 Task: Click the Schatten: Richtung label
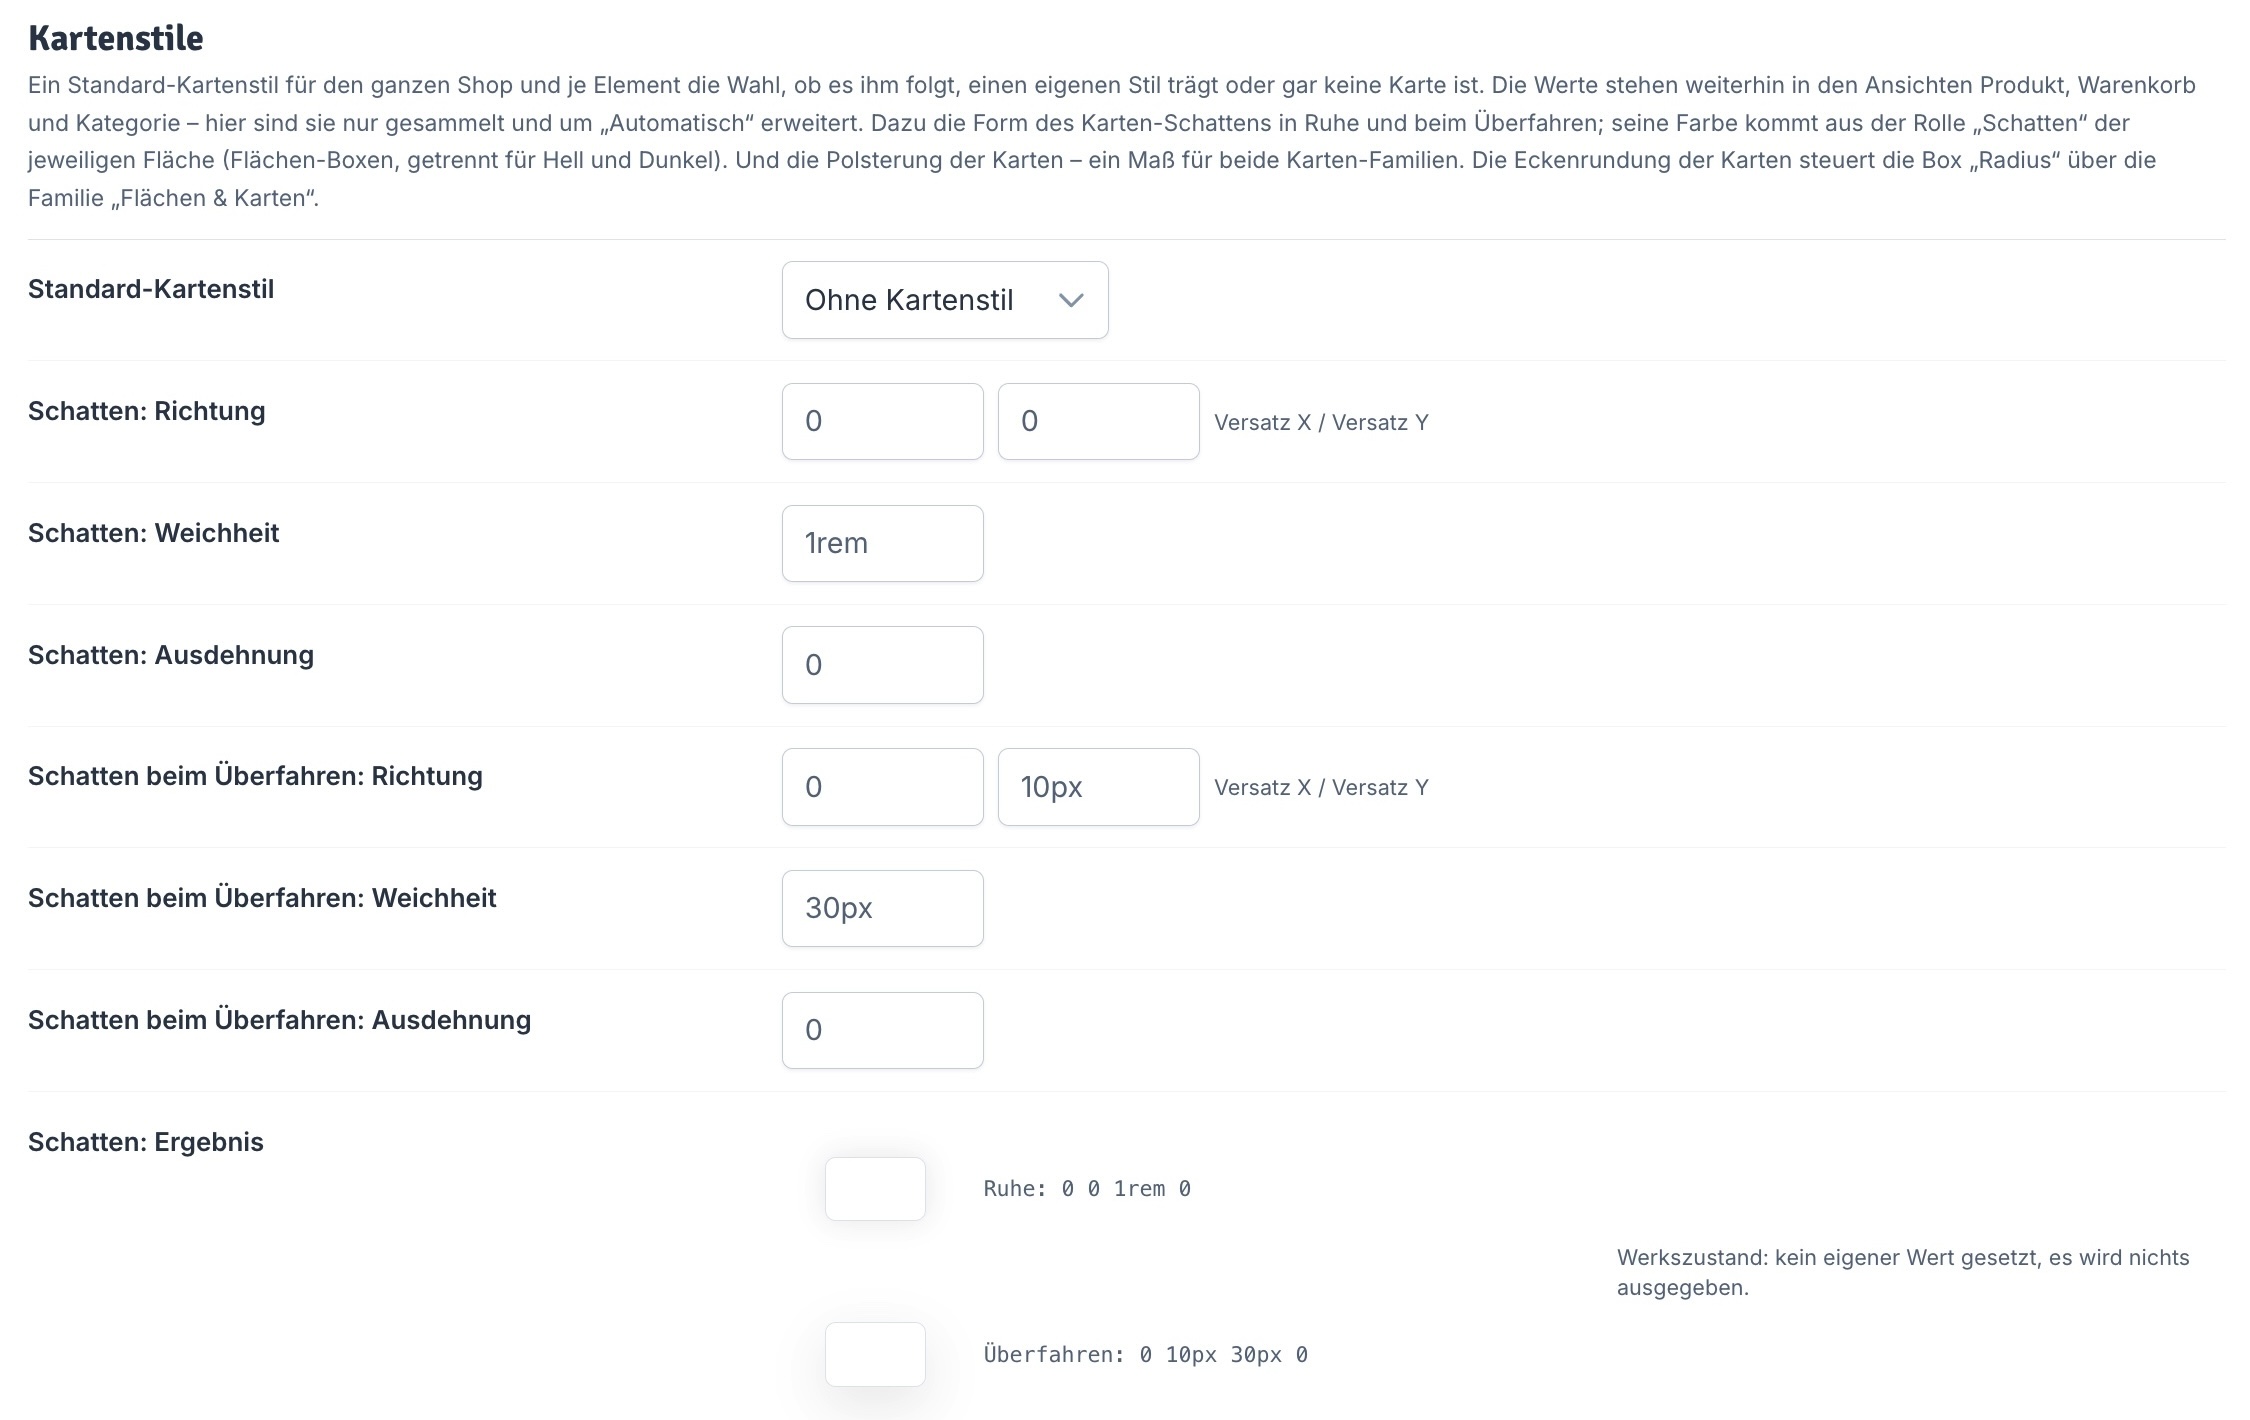147,411
